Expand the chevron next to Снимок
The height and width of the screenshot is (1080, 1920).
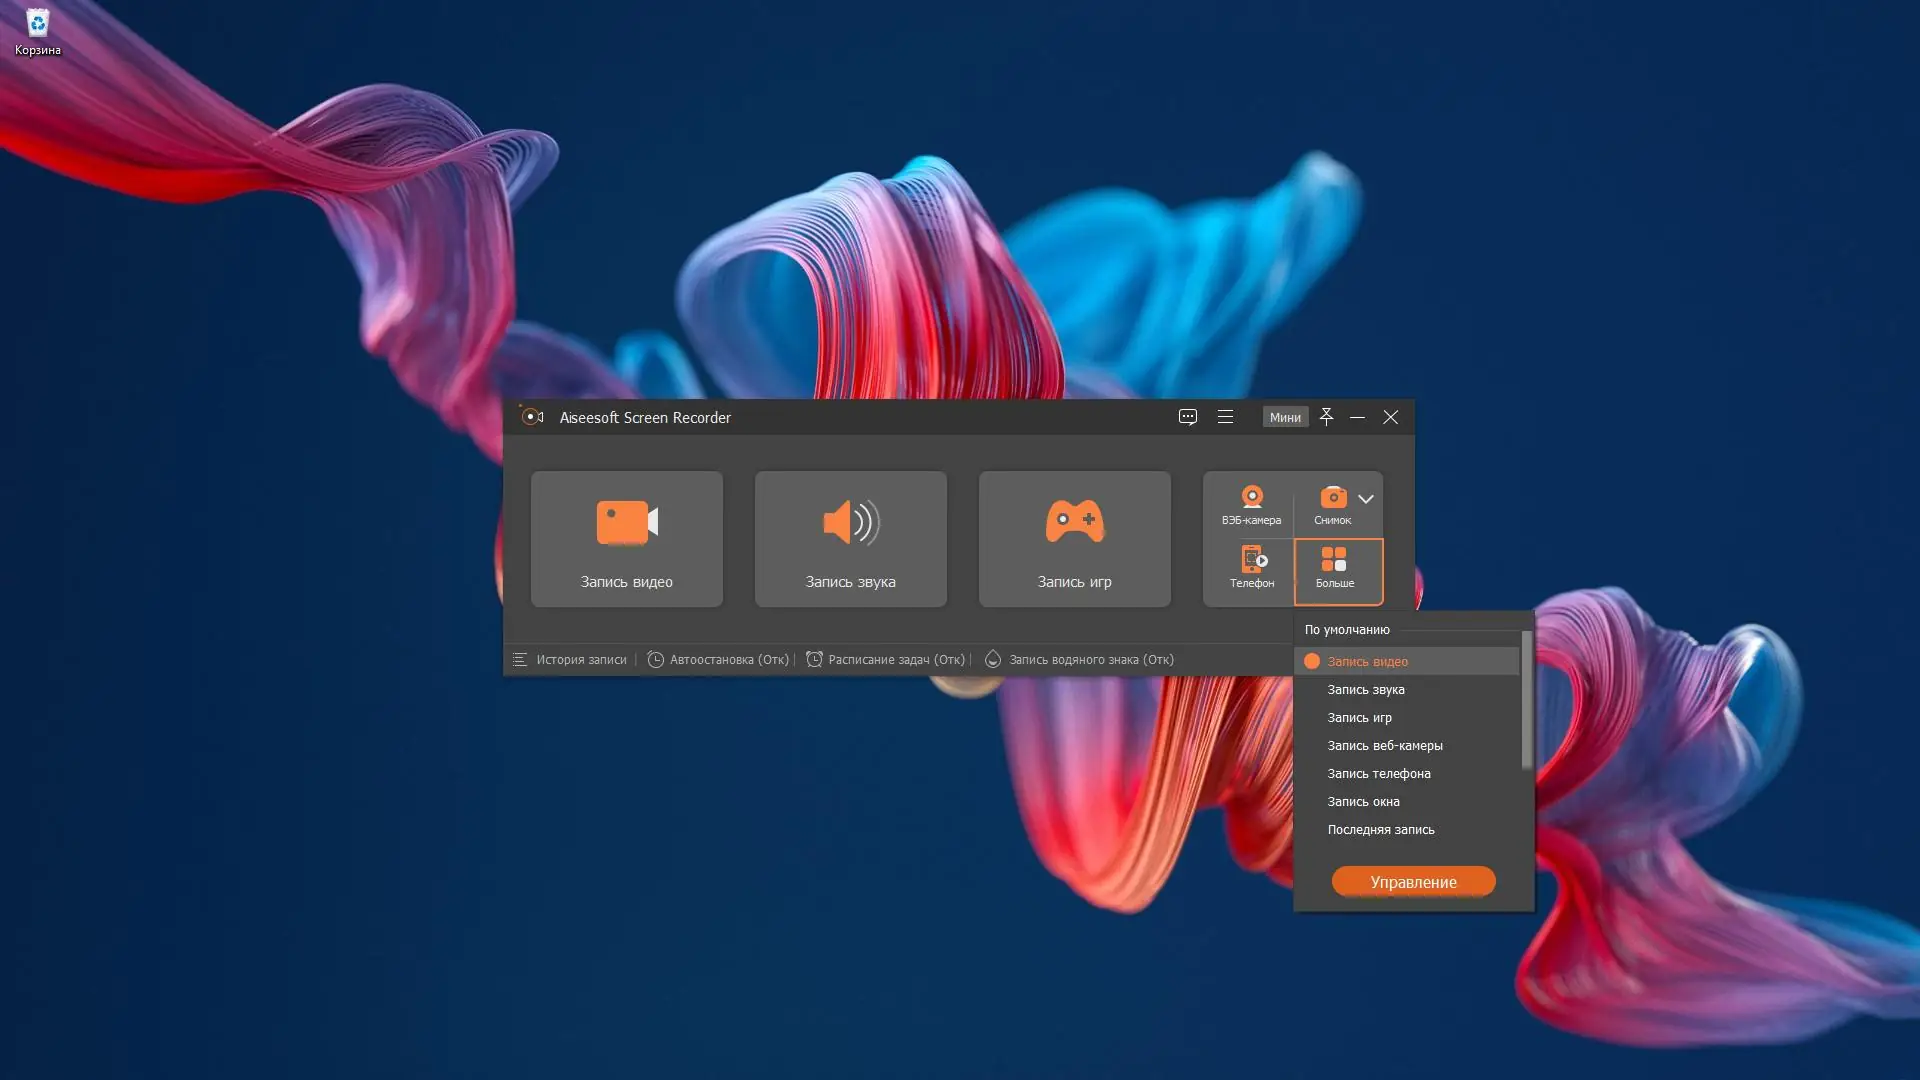(1366, 498)
